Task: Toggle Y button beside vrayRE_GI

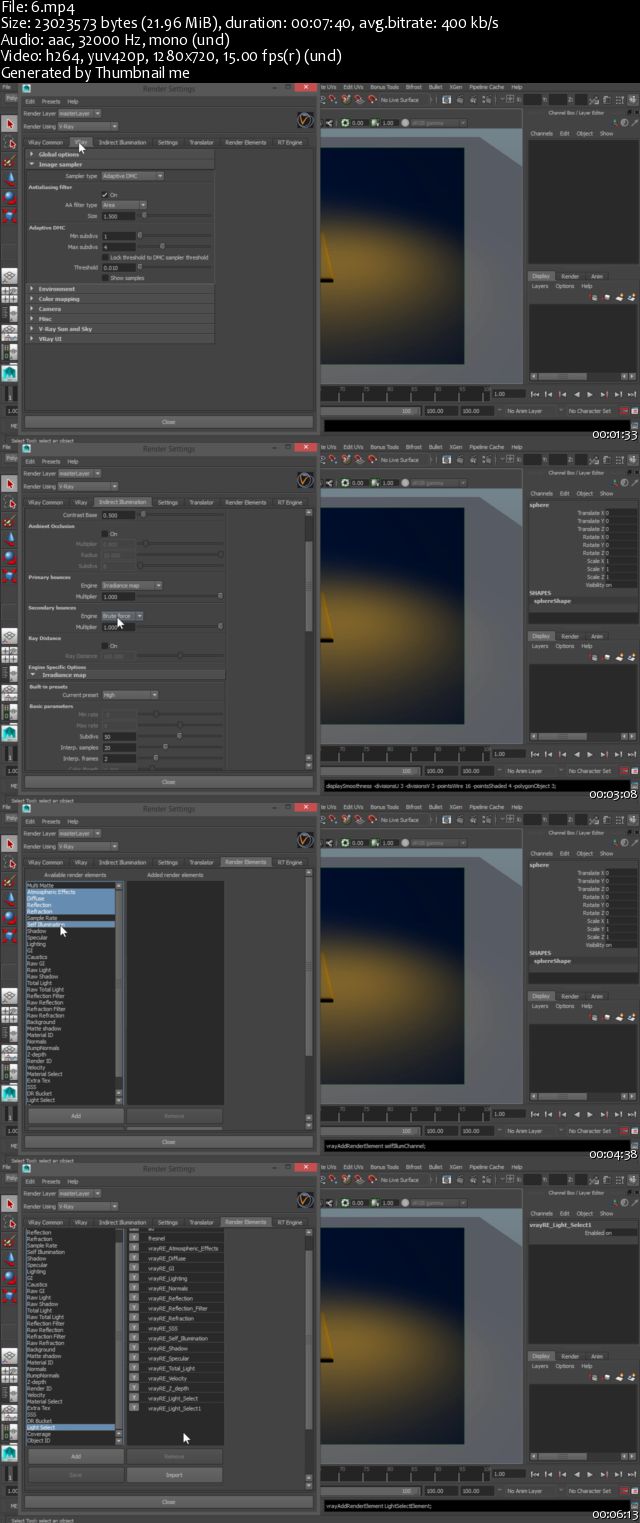Action: click(134, 1268)
